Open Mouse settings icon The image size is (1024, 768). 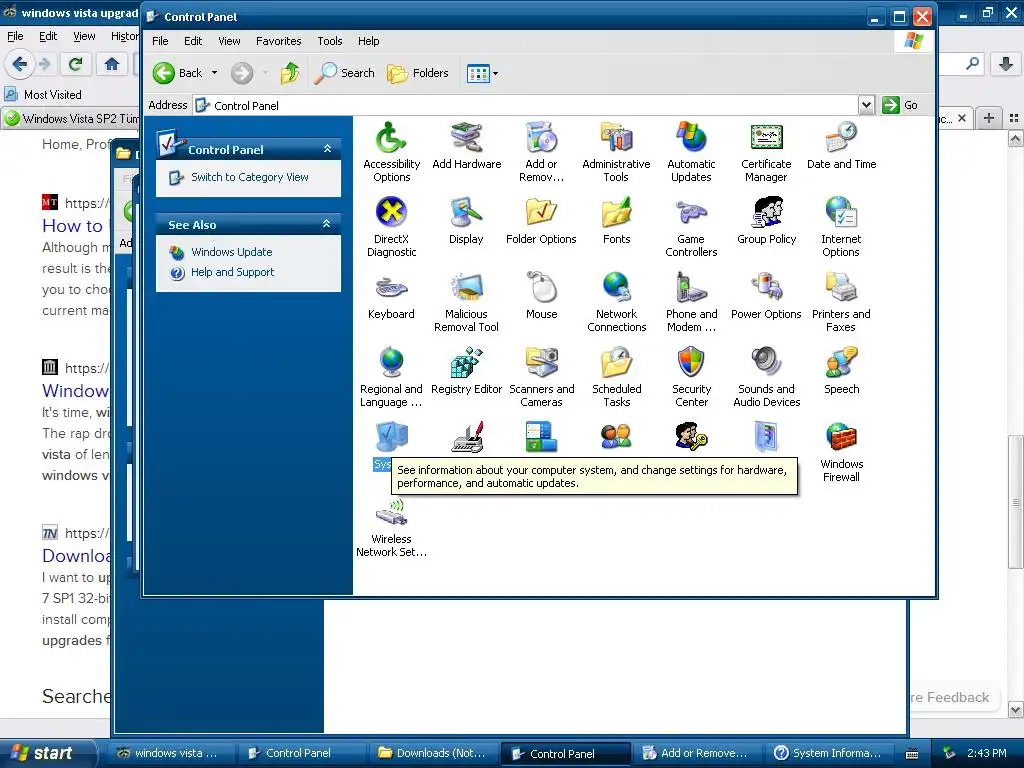[541, 296]
